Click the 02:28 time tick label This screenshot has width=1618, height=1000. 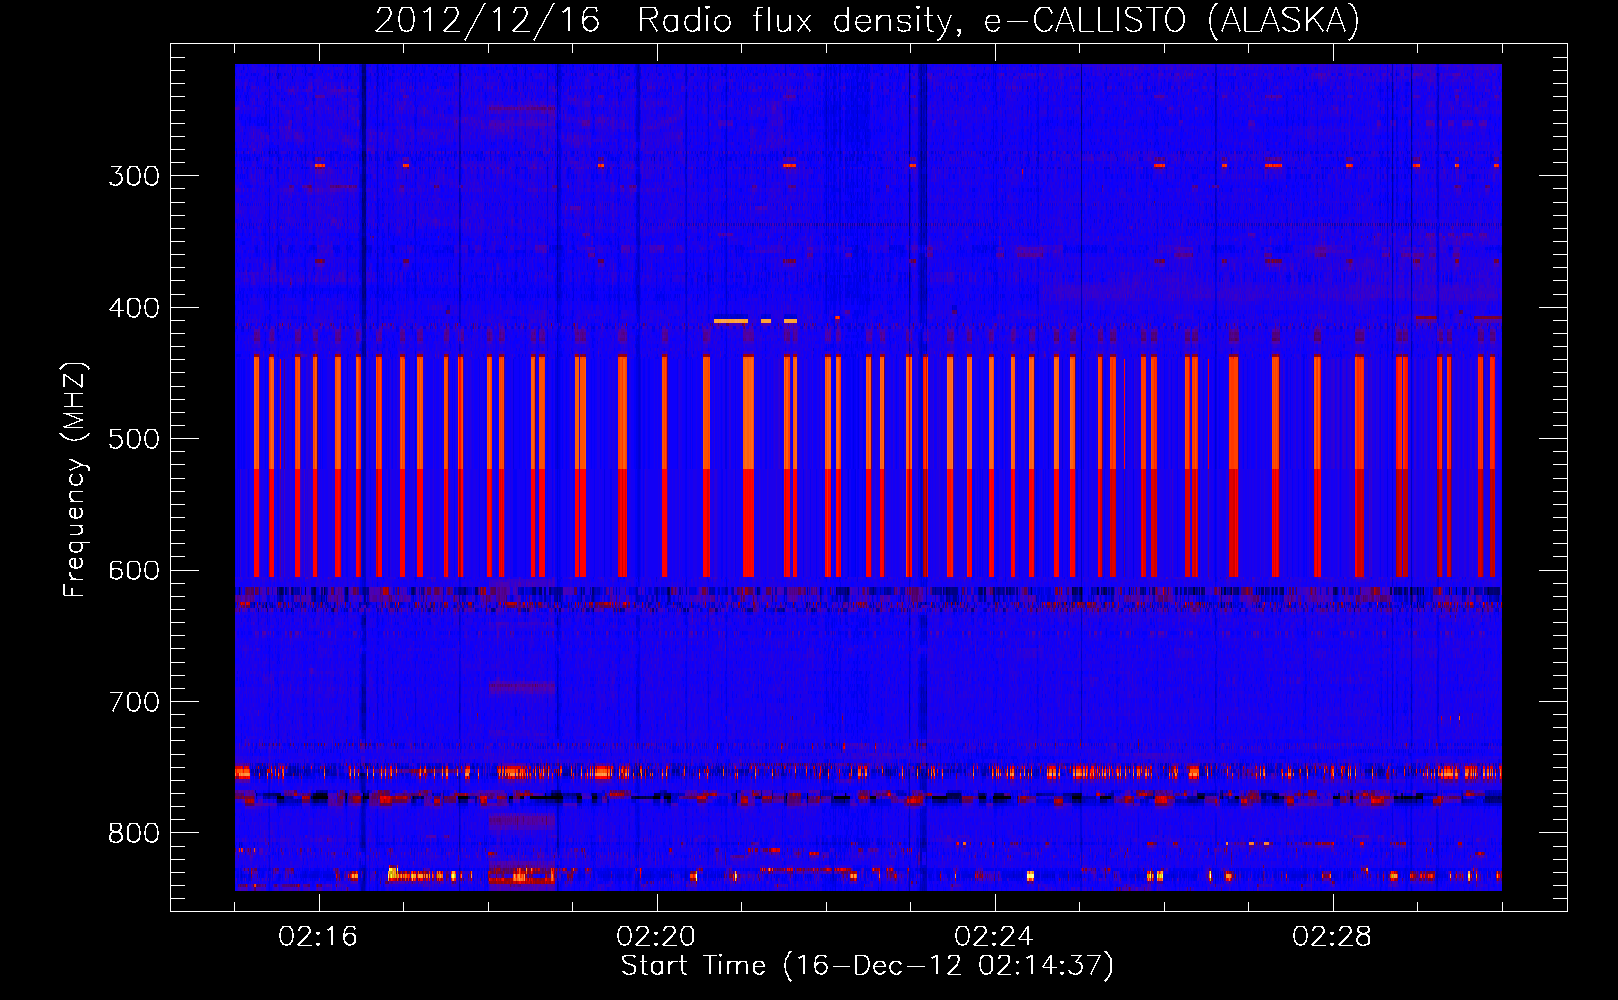click(x=1332, y=937)
